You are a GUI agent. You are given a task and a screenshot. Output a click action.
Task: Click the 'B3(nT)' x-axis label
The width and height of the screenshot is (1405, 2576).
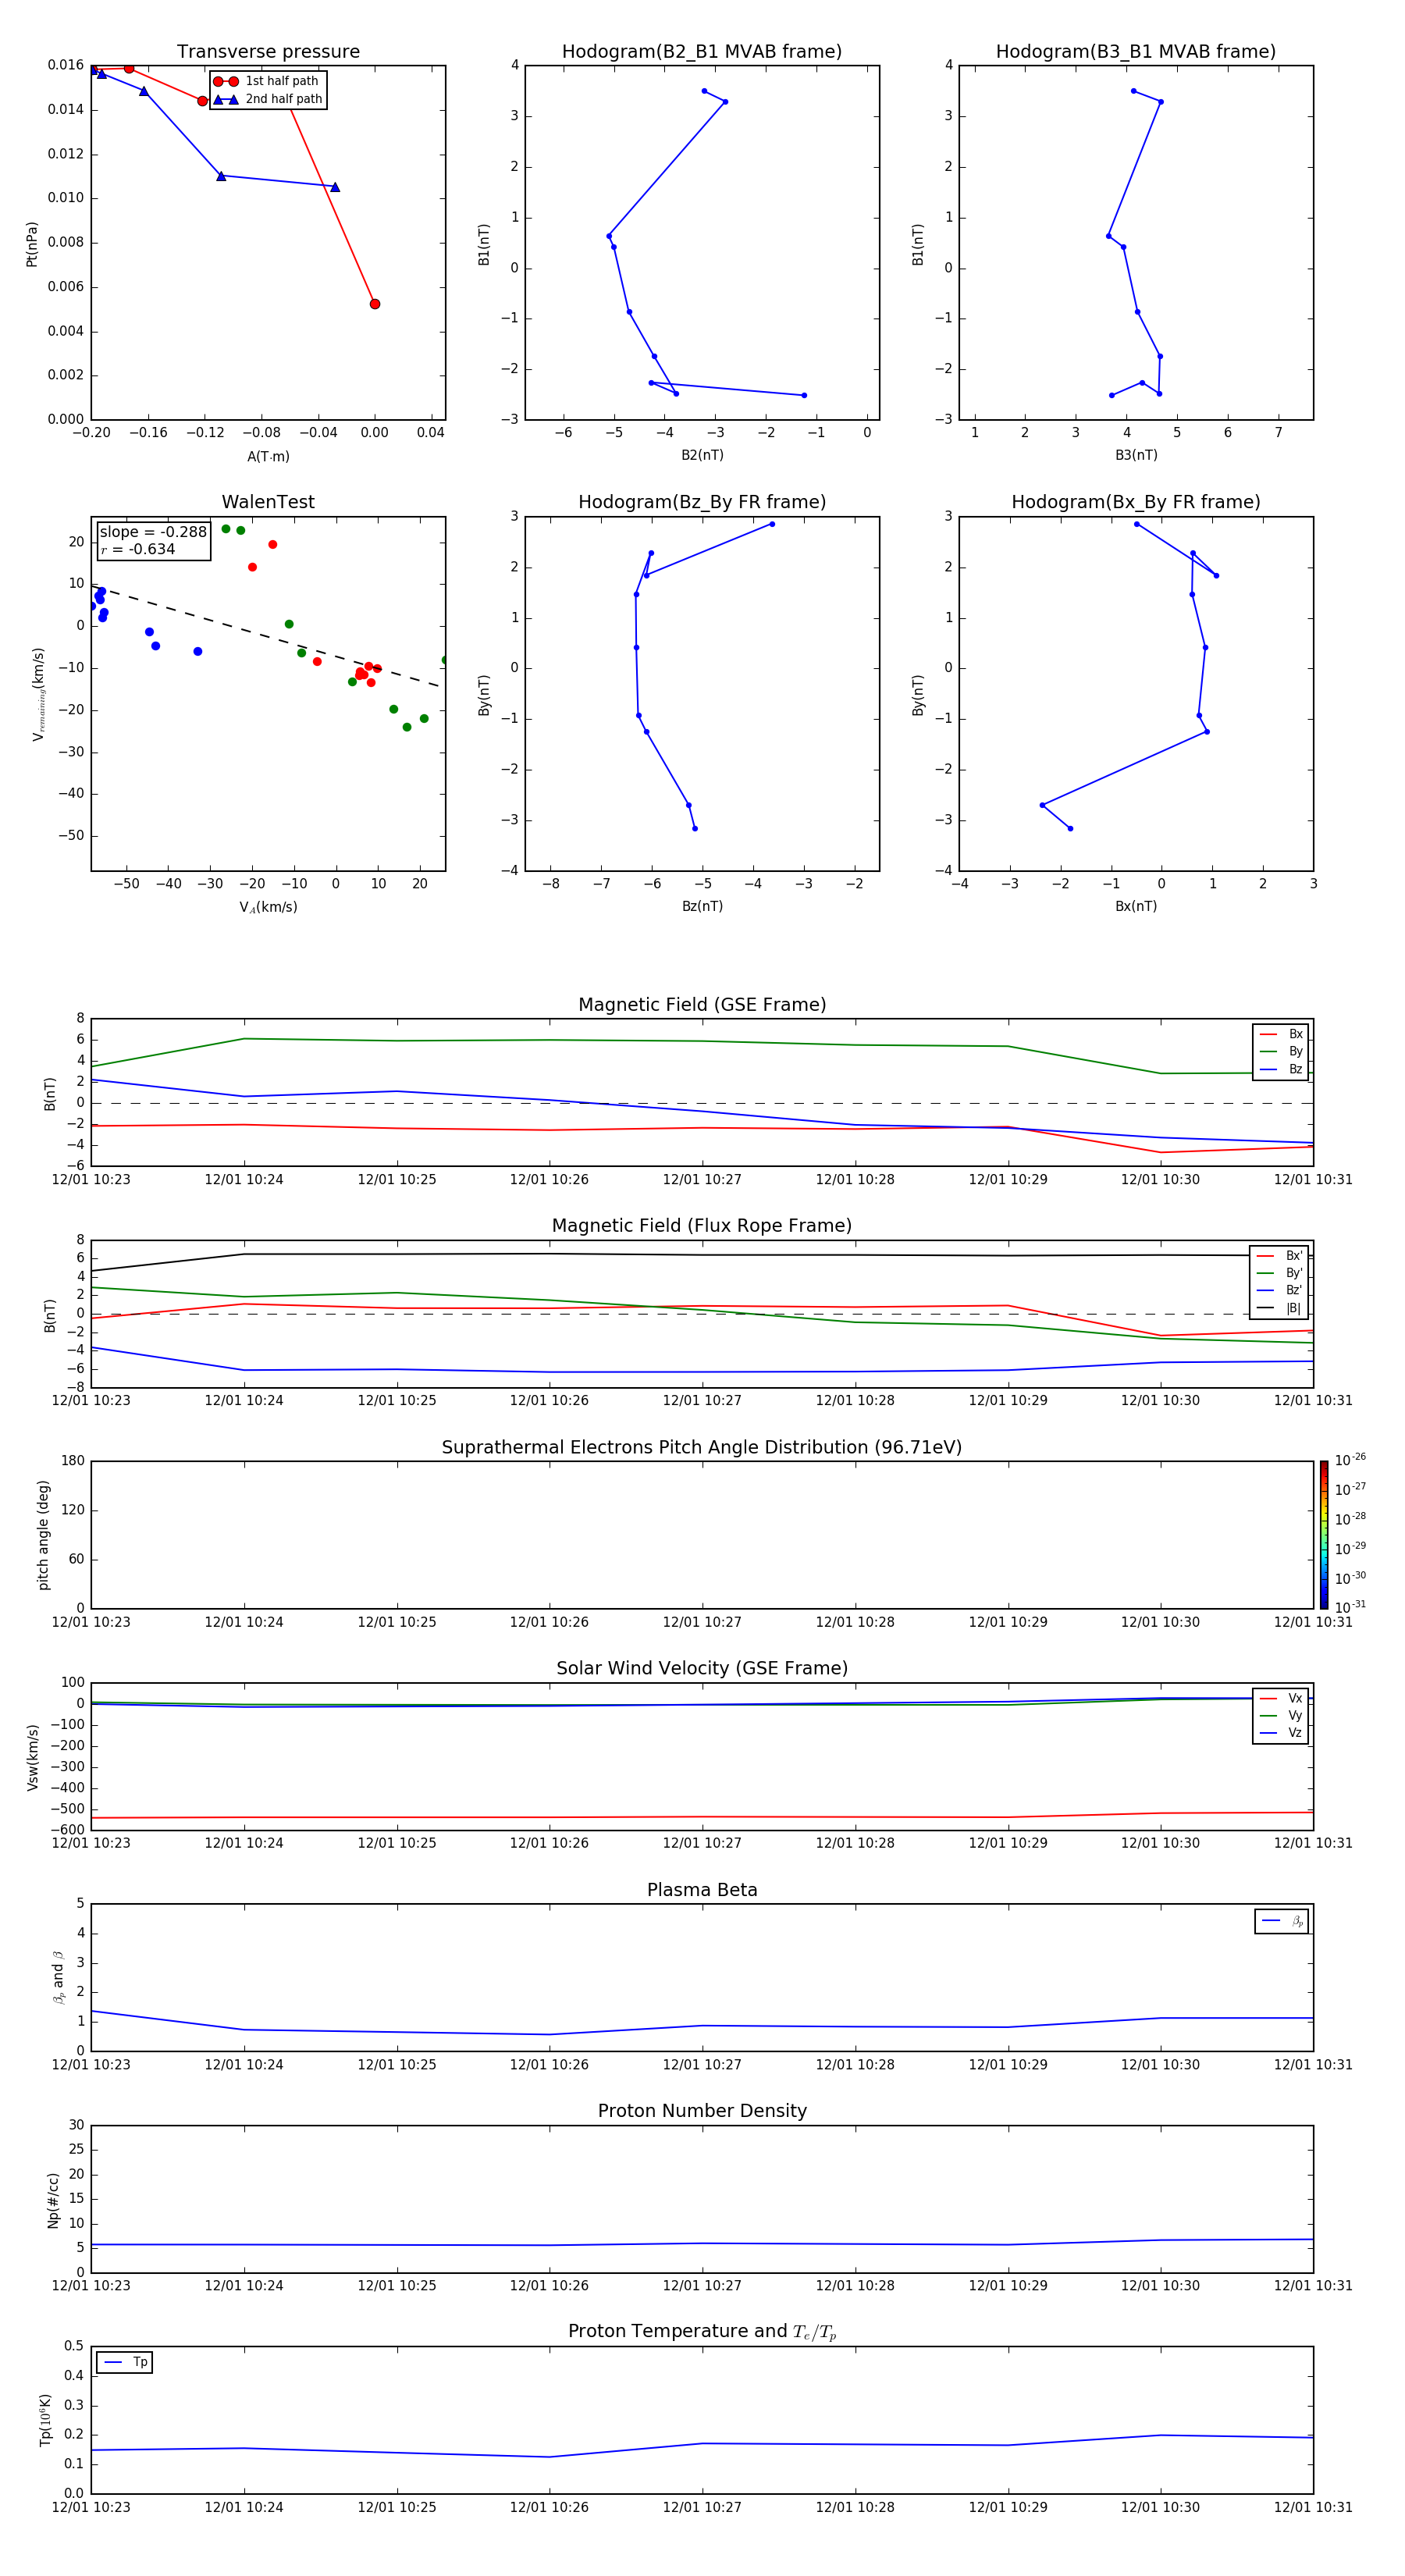1136,456
